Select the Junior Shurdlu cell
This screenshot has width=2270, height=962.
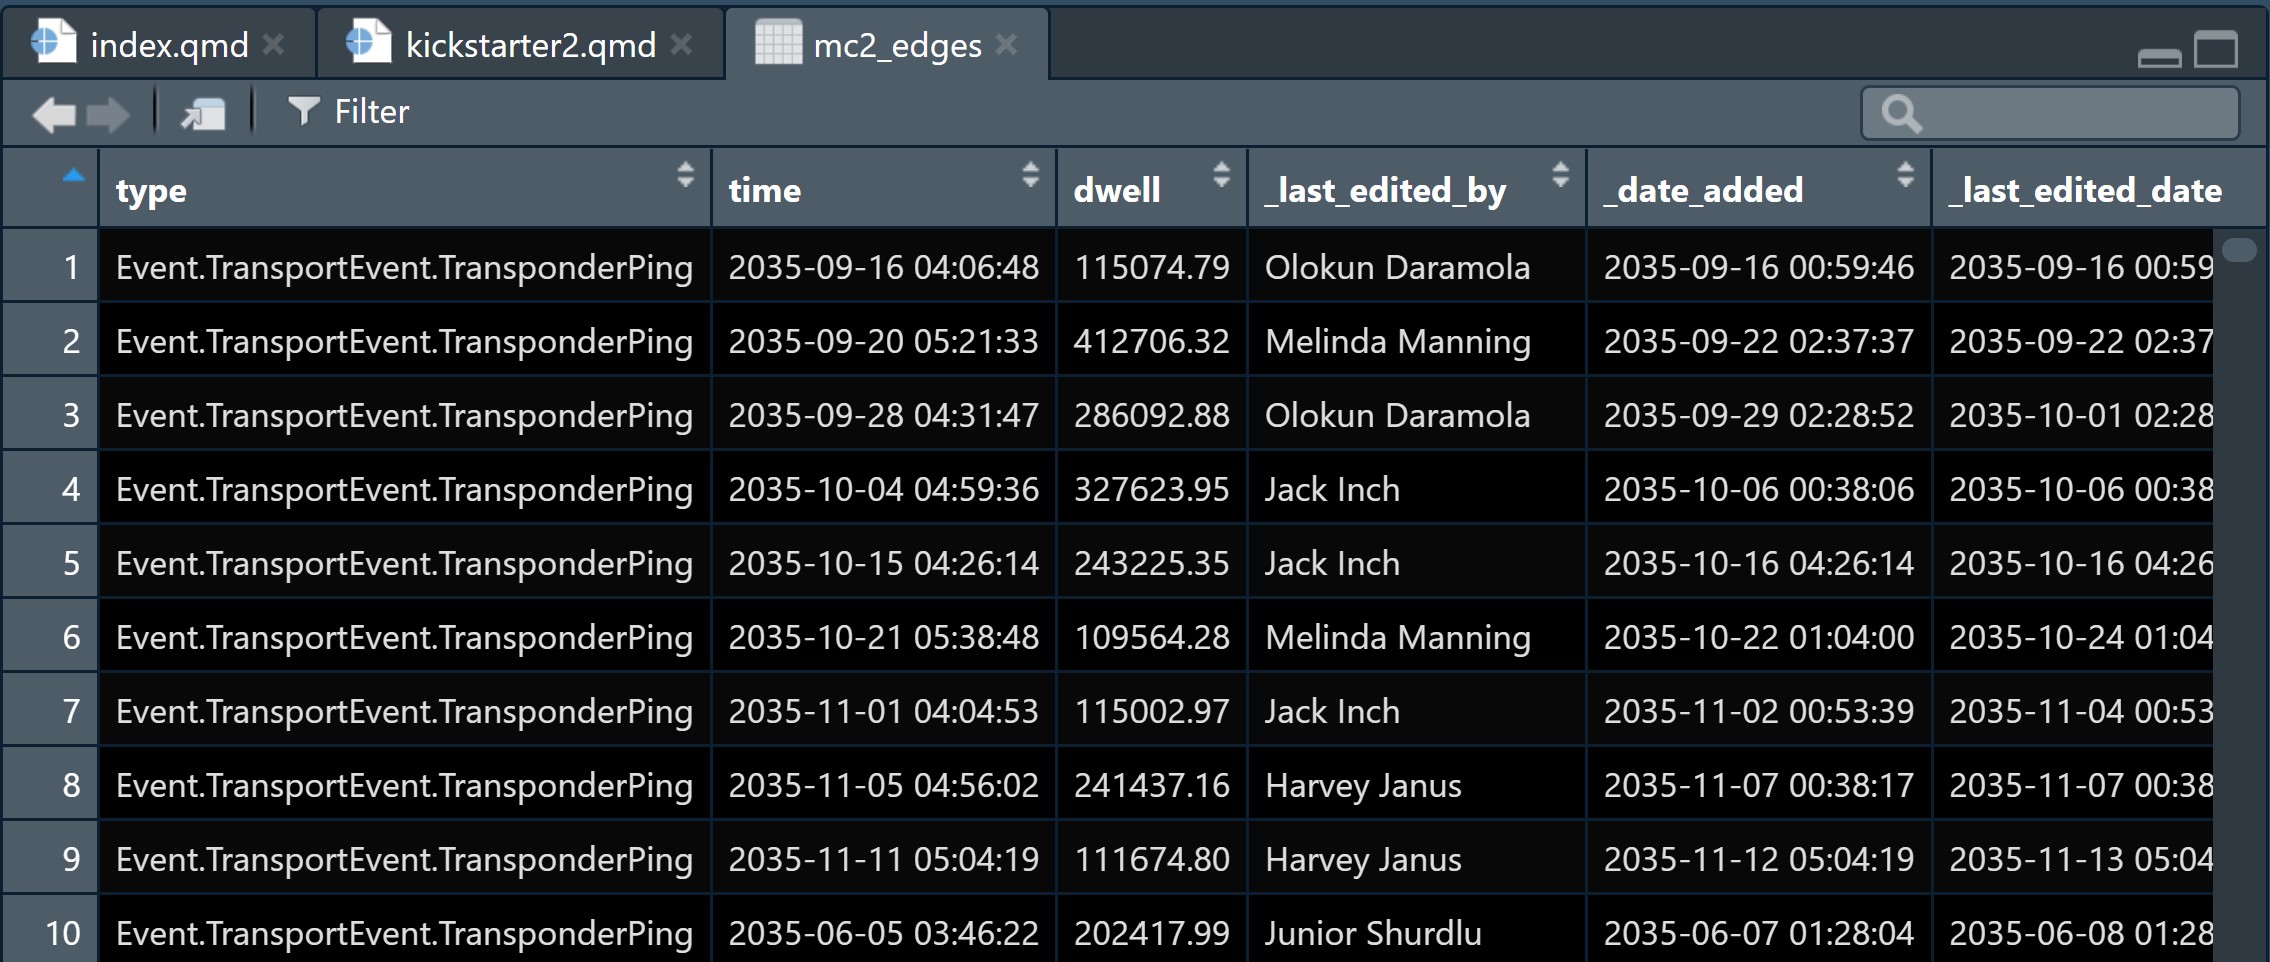tap(1372, 933)
